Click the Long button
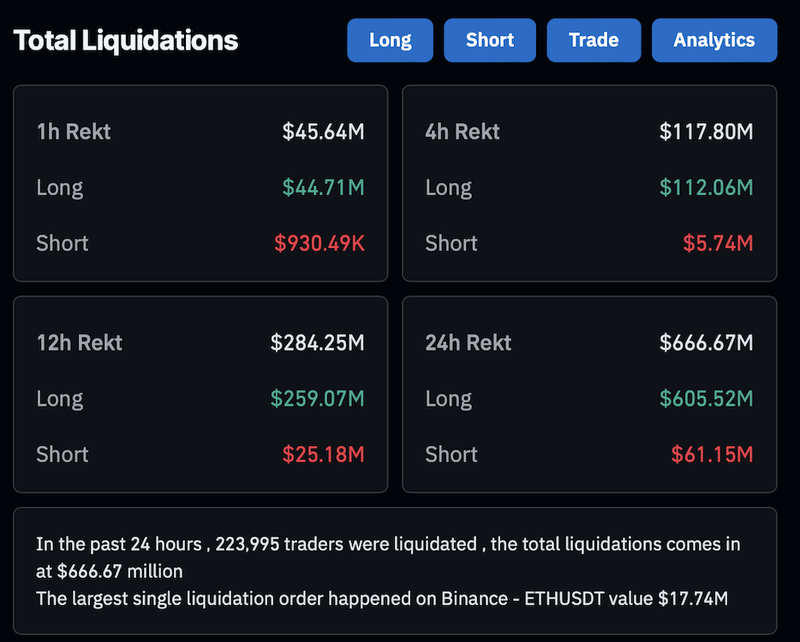800x642 pixels. [390, 40]
